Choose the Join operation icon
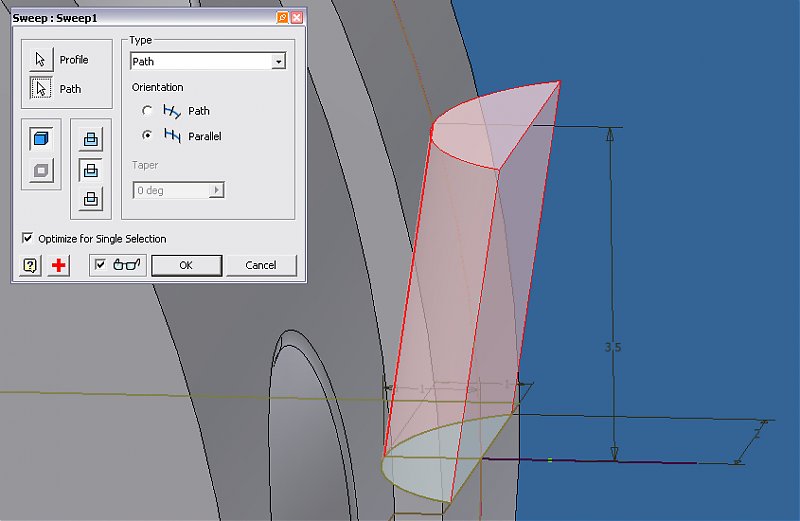 (x=91, y=140)
